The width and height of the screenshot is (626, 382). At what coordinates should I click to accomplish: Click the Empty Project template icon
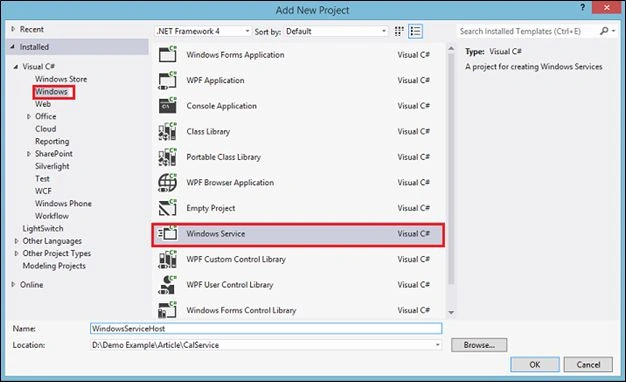pyautogui.click(x=168, y=208)
